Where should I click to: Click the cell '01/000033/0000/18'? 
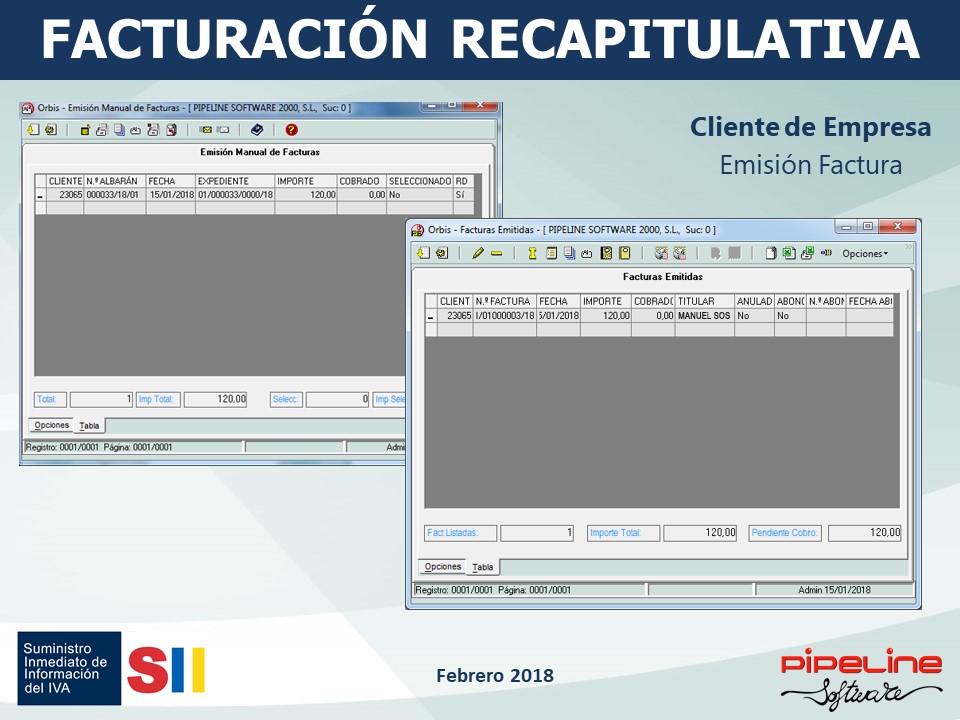pos(235,195)
